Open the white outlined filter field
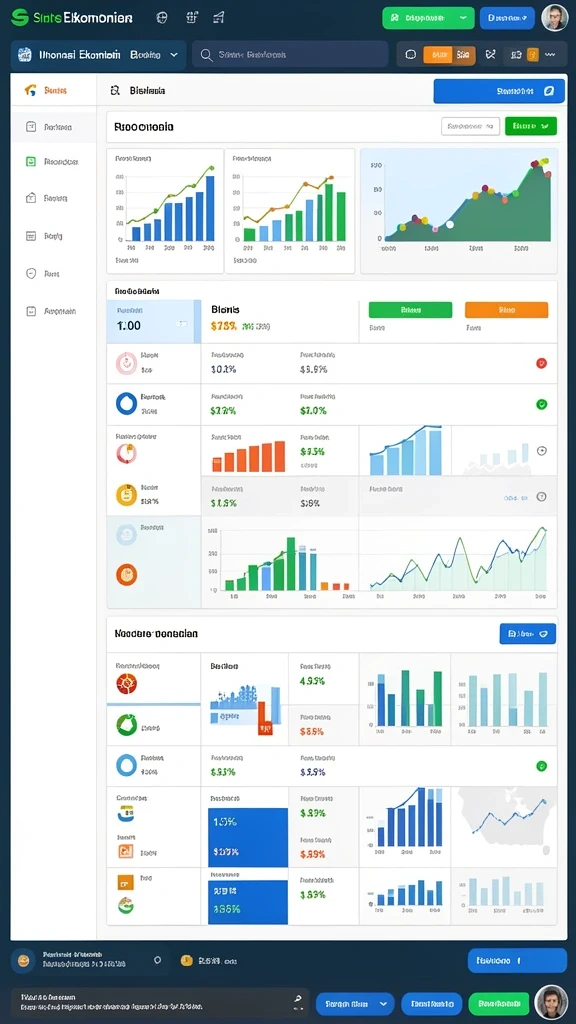Image resolution: width=576 pixels, height=1024 pixels. [x=470, y=126]
